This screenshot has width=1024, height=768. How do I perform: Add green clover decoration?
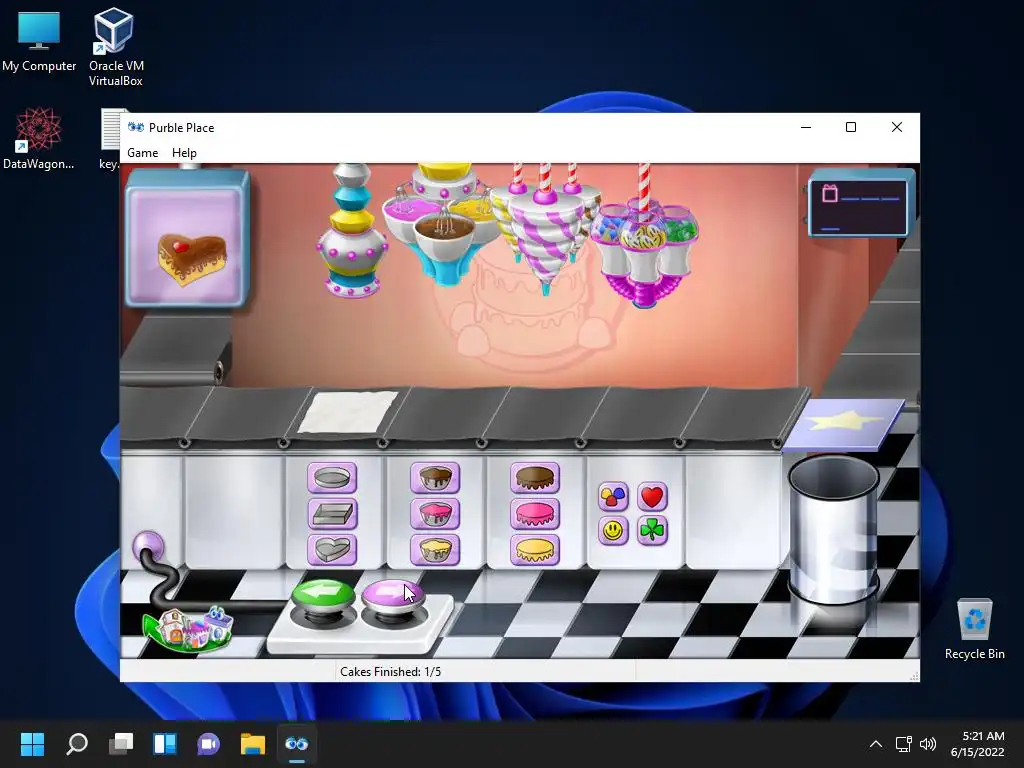pyautogui.click(x=652, y=530)
